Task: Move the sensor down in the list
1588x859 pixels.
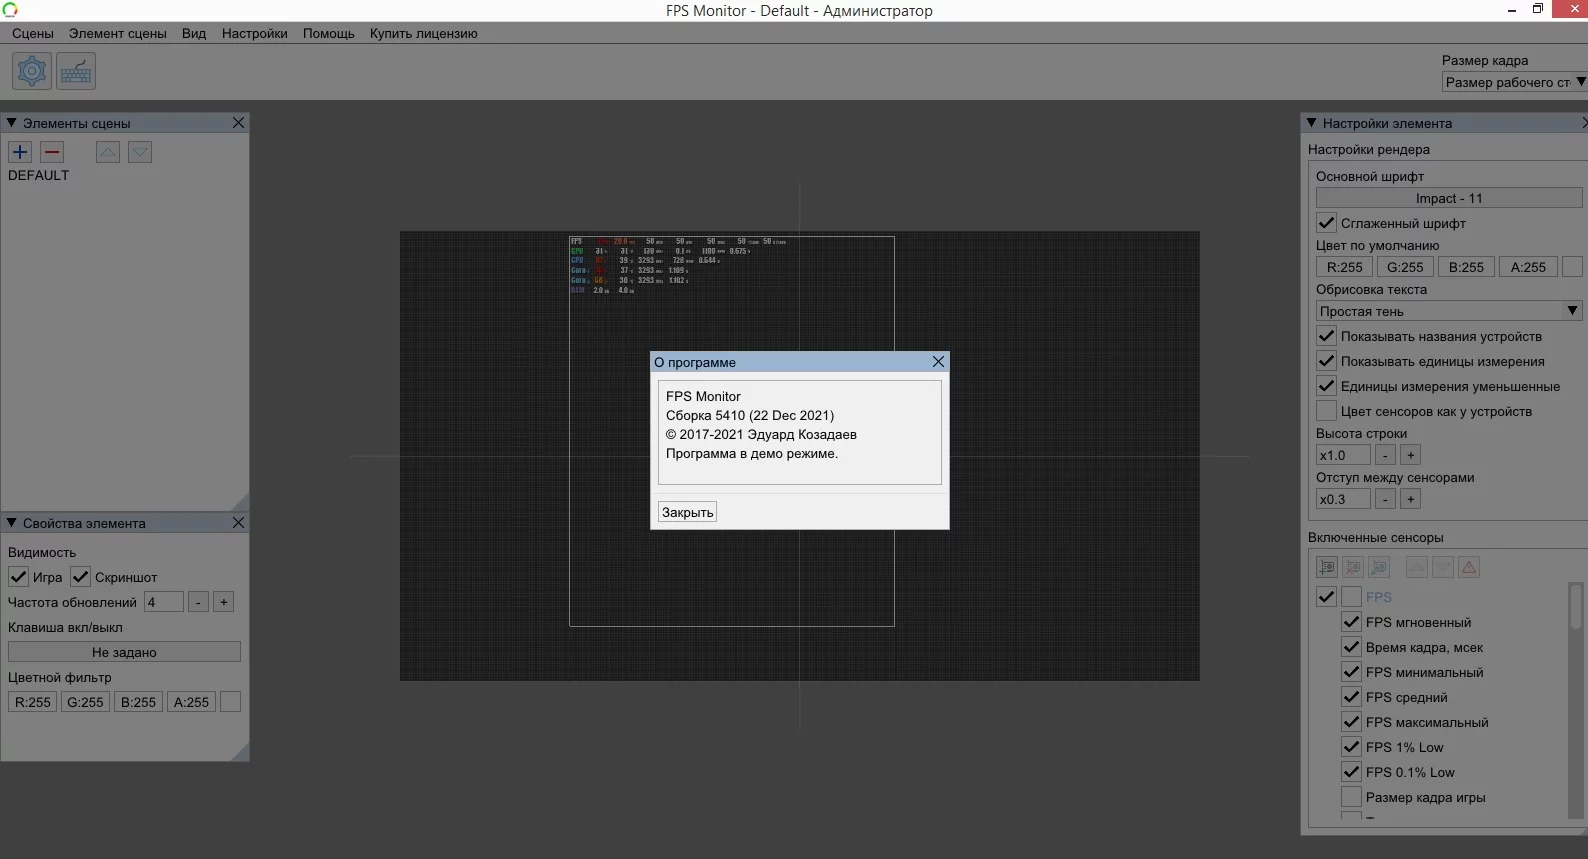Action: (1443, 567)
